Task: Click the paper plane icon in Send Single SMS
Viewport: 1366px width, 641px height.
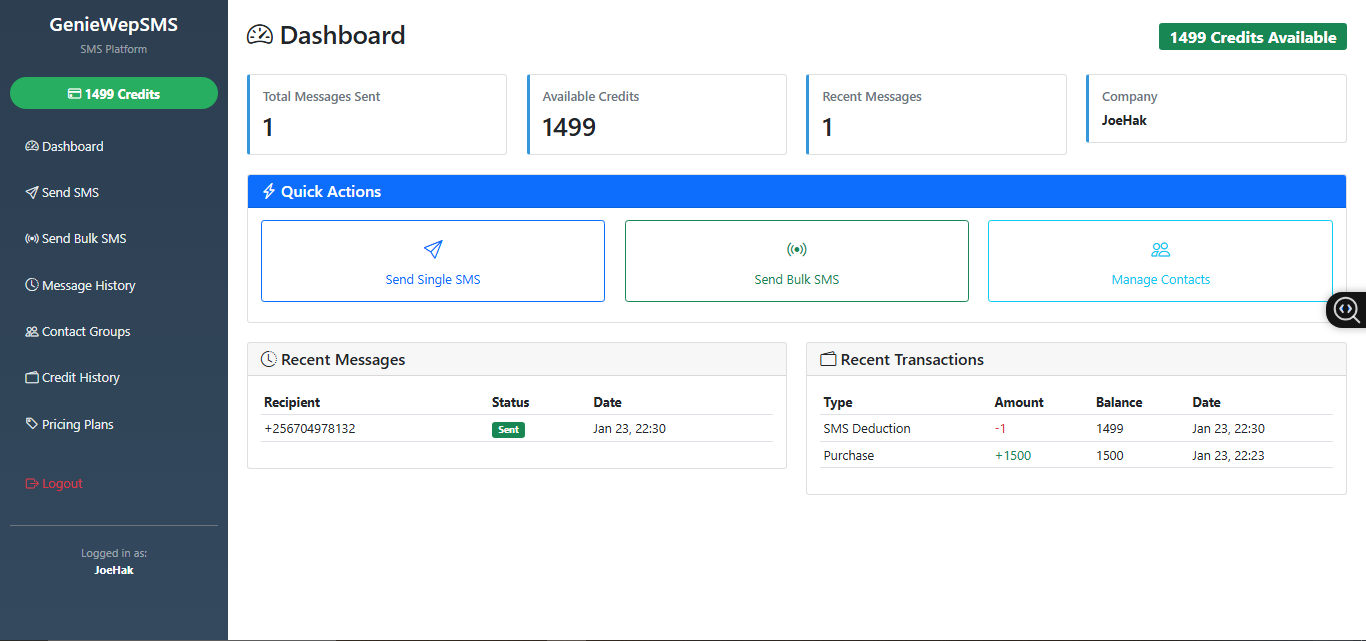Action: coord(433,249)
